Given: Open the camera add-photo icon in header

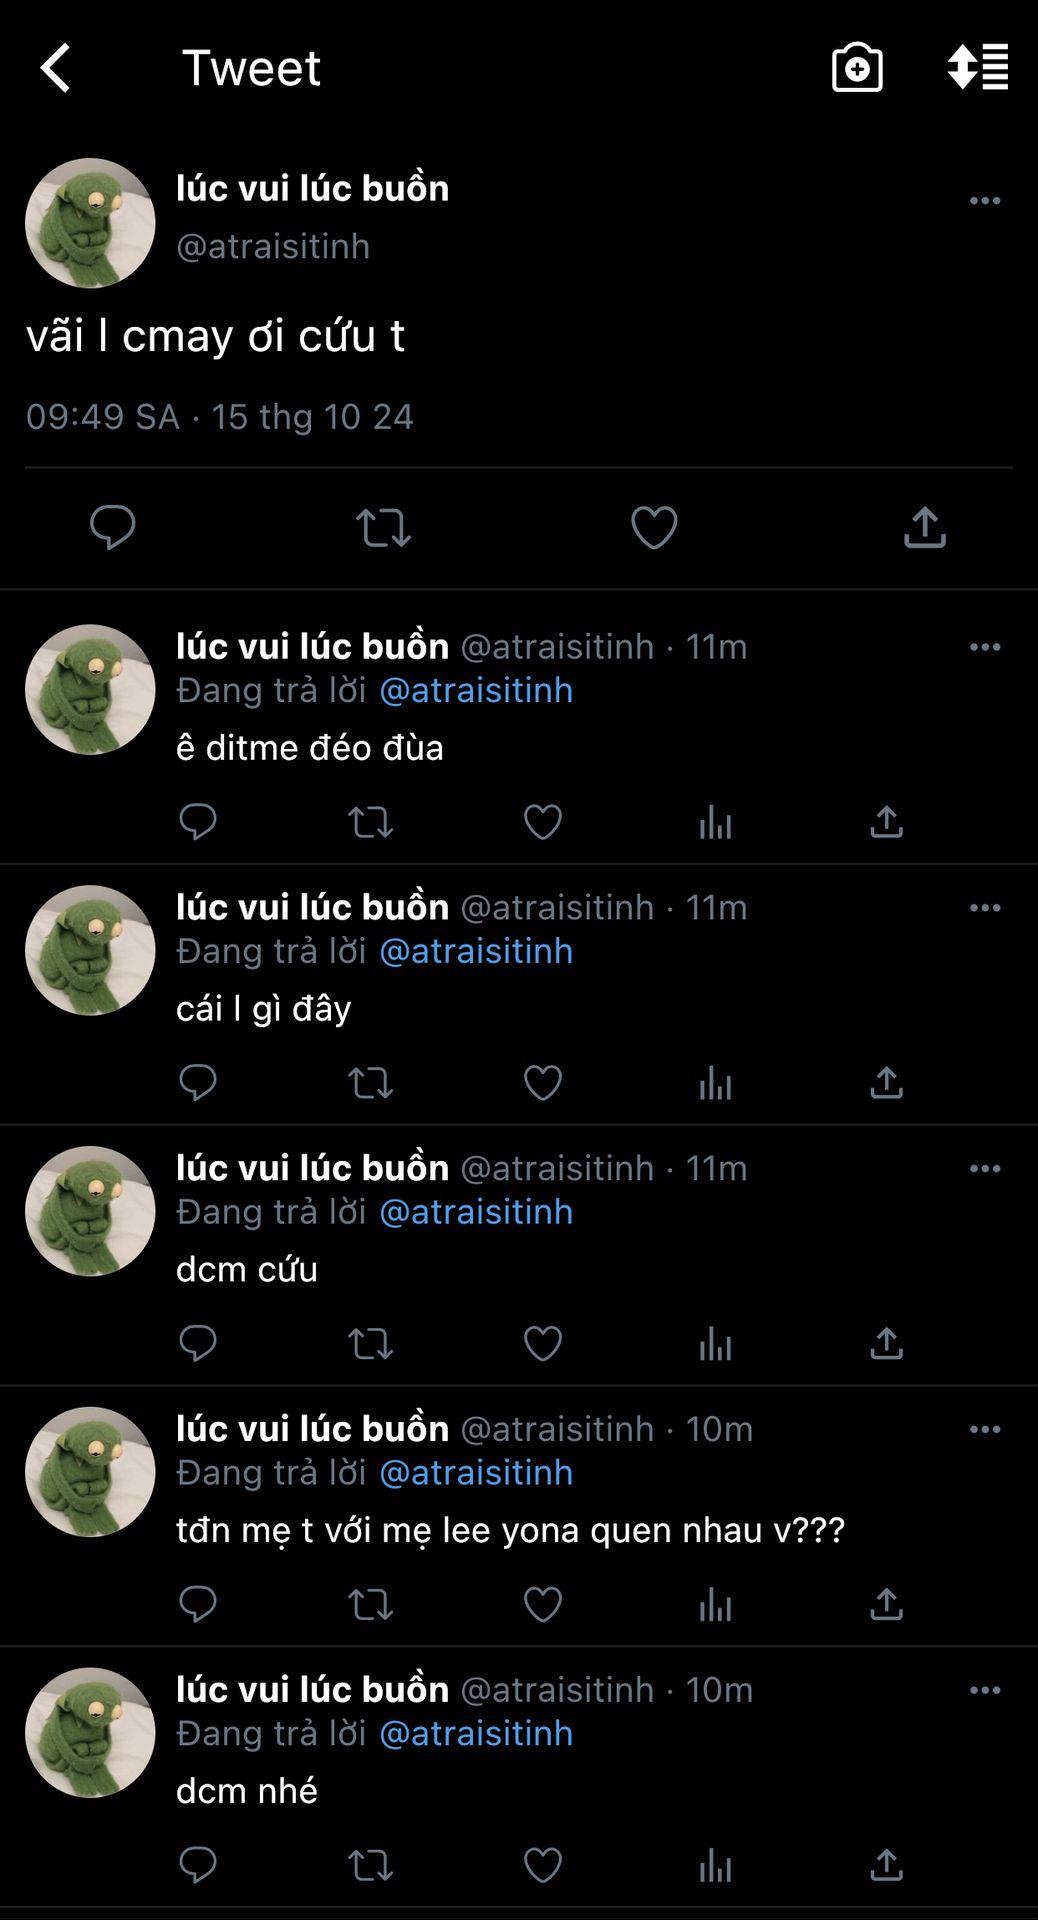Looking at the screenshot, I should [x=857, y=68].
